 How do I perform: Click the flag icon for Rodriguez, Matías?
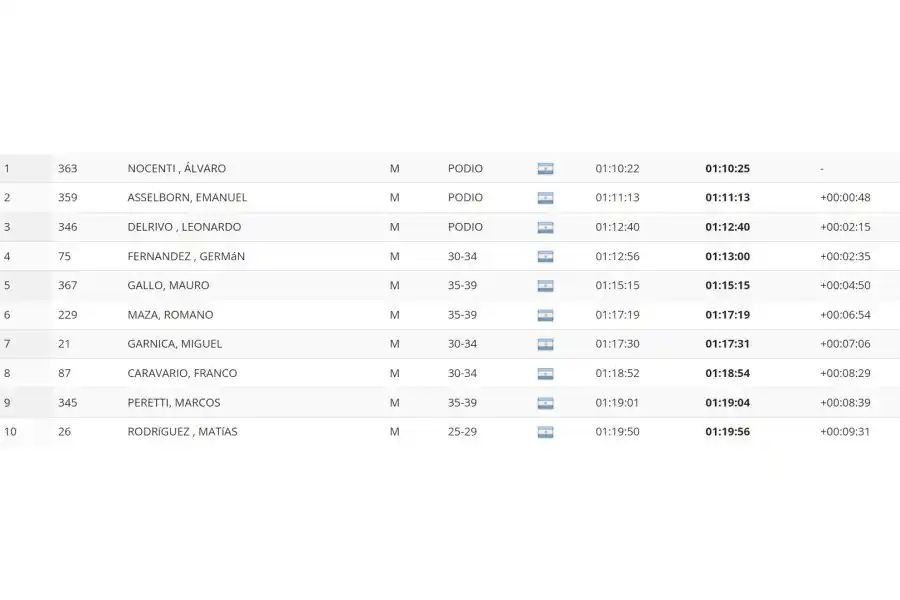pos(545,432)
